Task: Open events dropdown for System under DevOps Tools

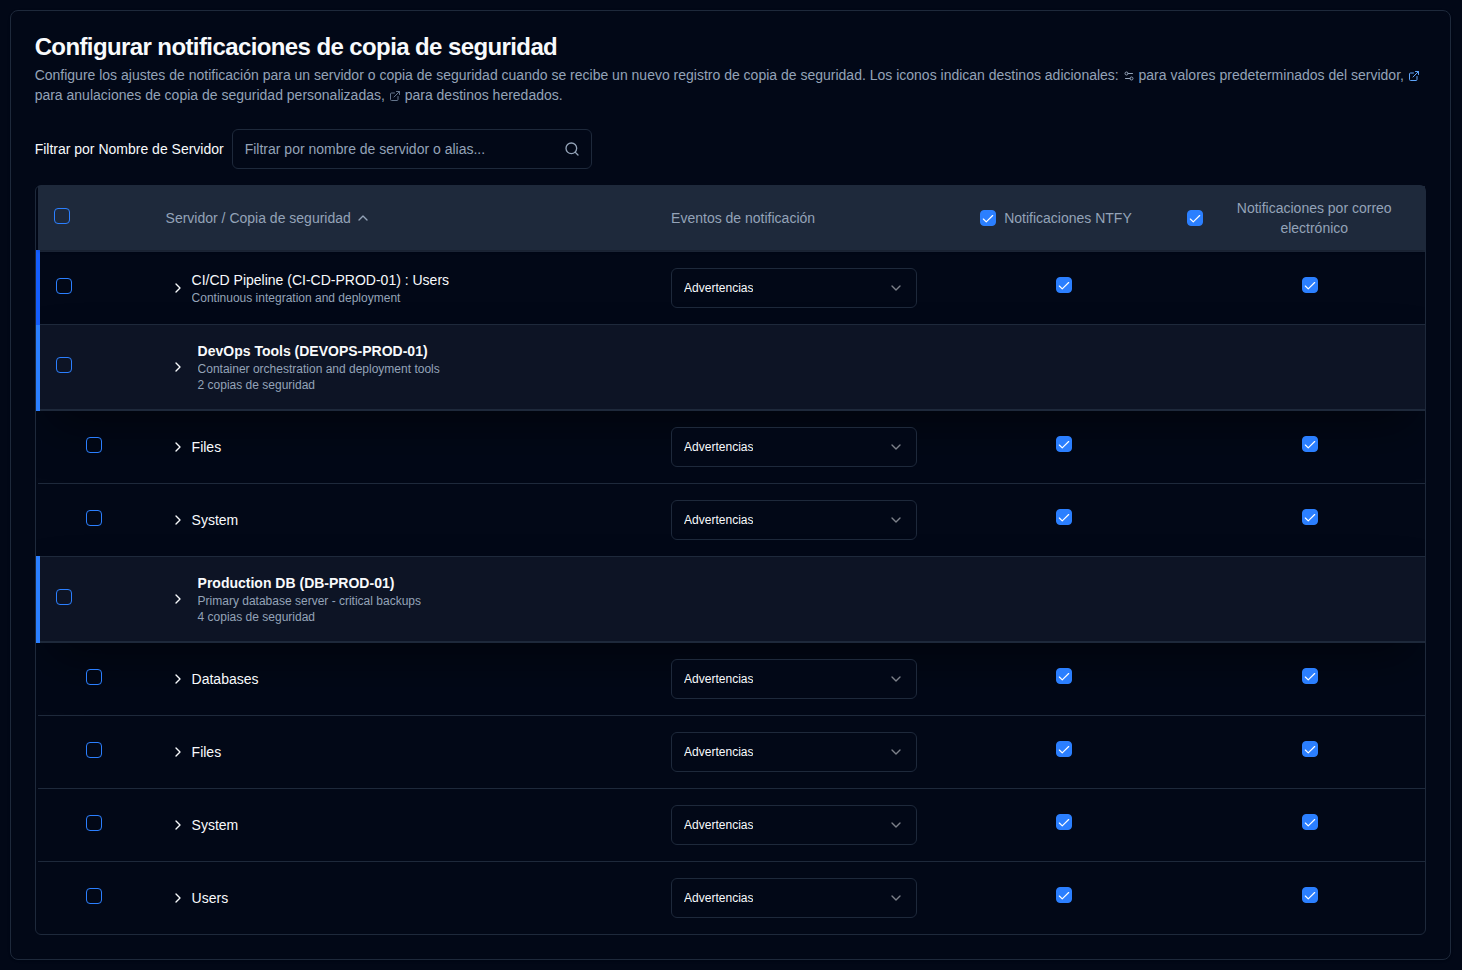Action: point(794,520)
